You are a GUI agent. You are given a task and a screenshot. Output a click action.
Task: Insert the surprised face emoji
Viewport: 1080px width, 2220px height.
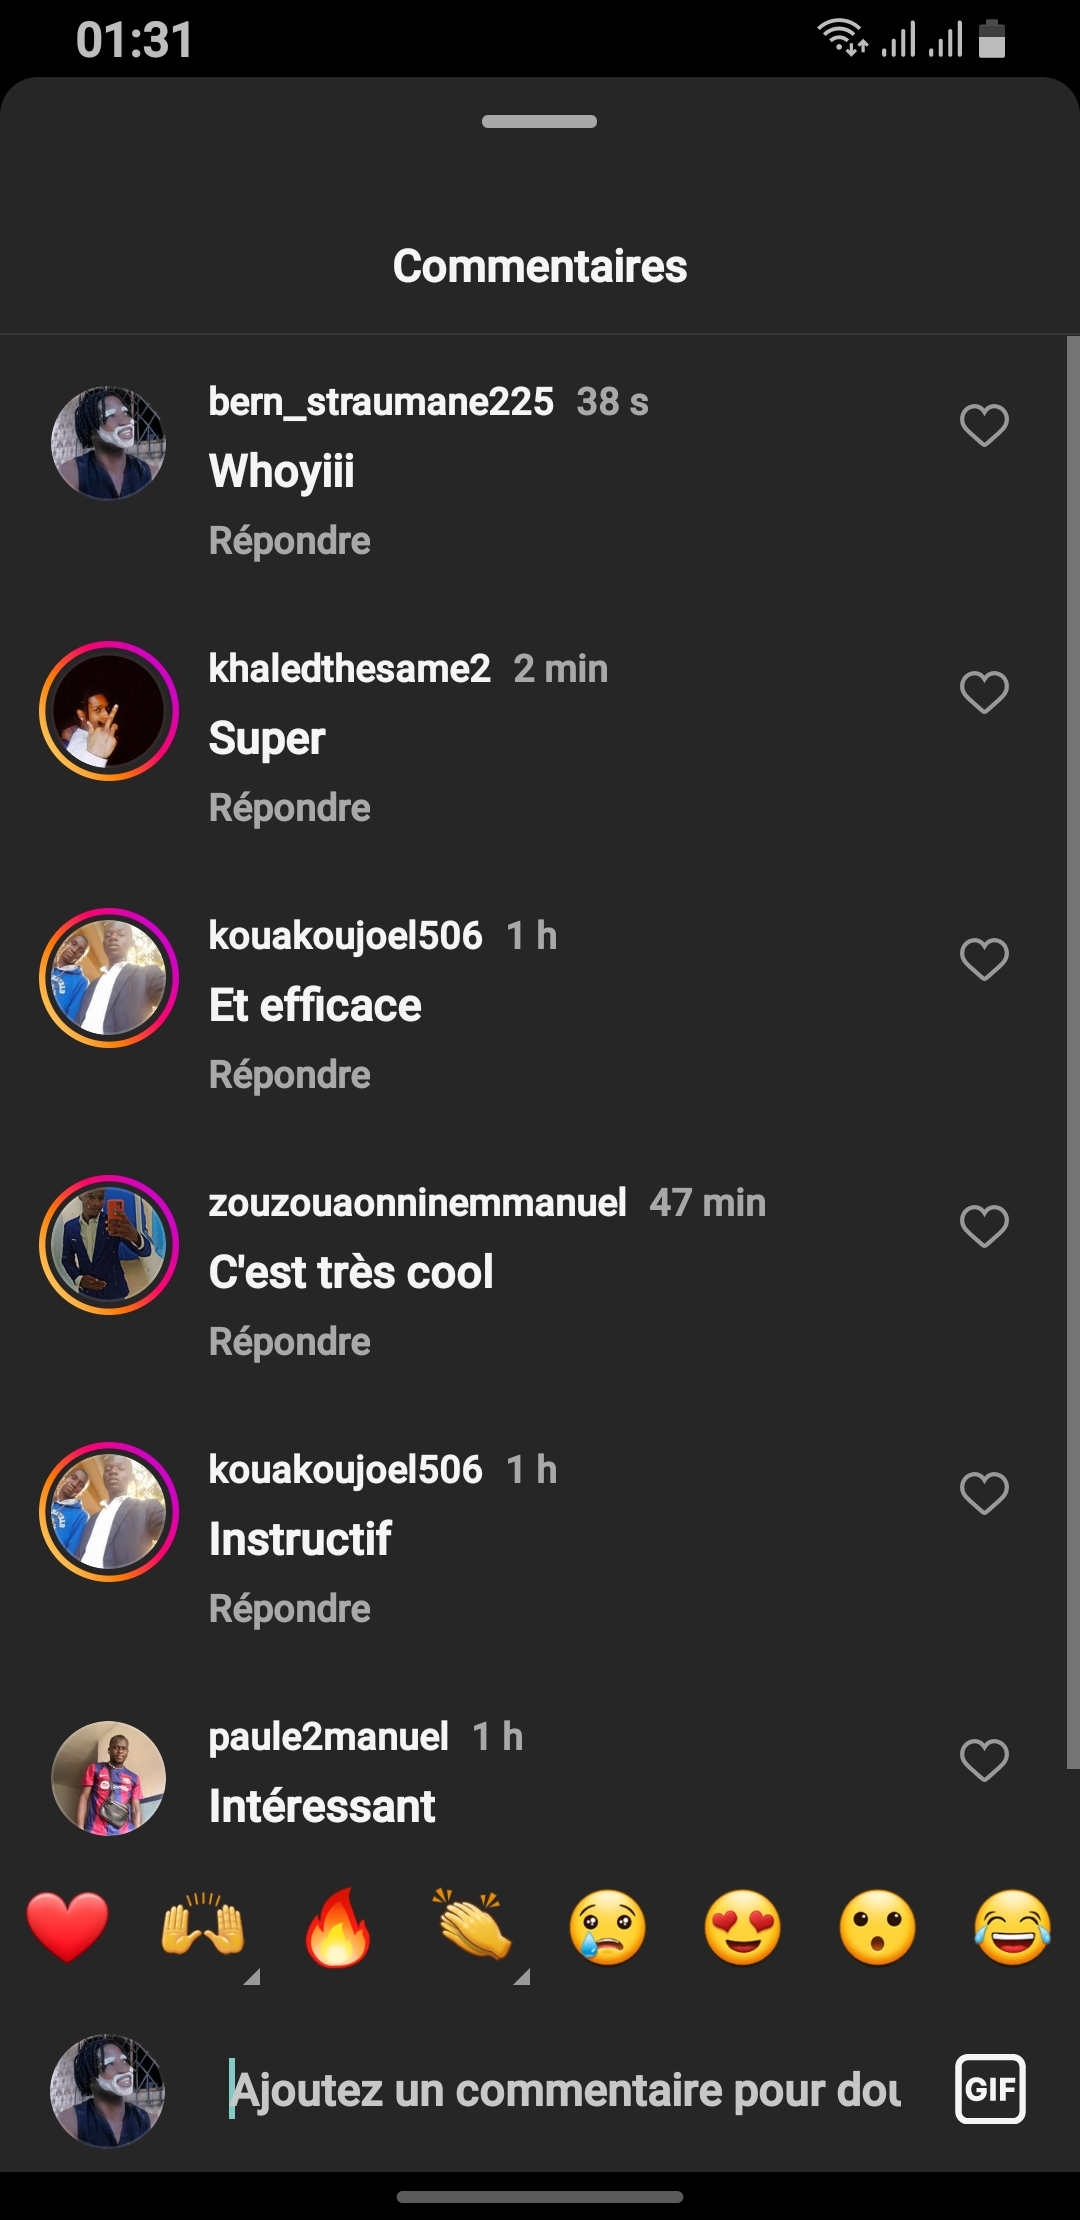(878, 1927)
